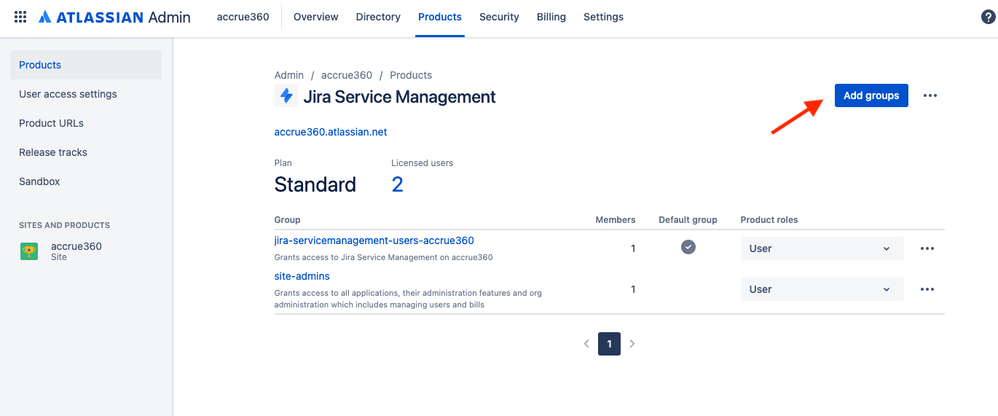
Task: Click the accrue360 site trophy icon
Action: pyautogui.click(x=29, y=252)
